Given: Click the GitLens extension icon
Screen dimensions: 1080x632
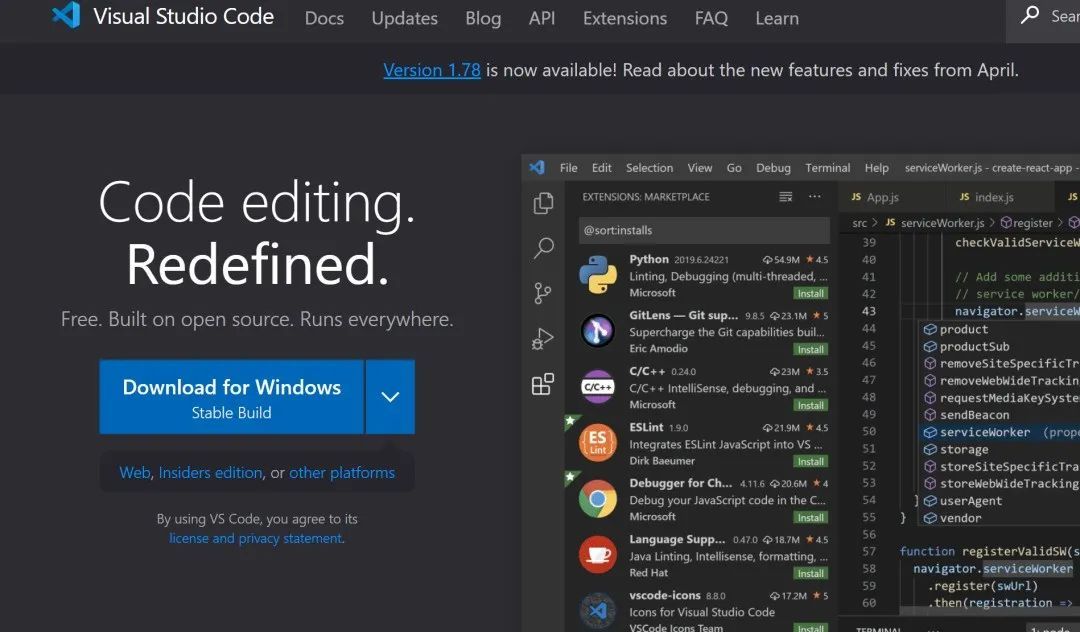Looking at the screenshot, I should (x=598, y=330).
